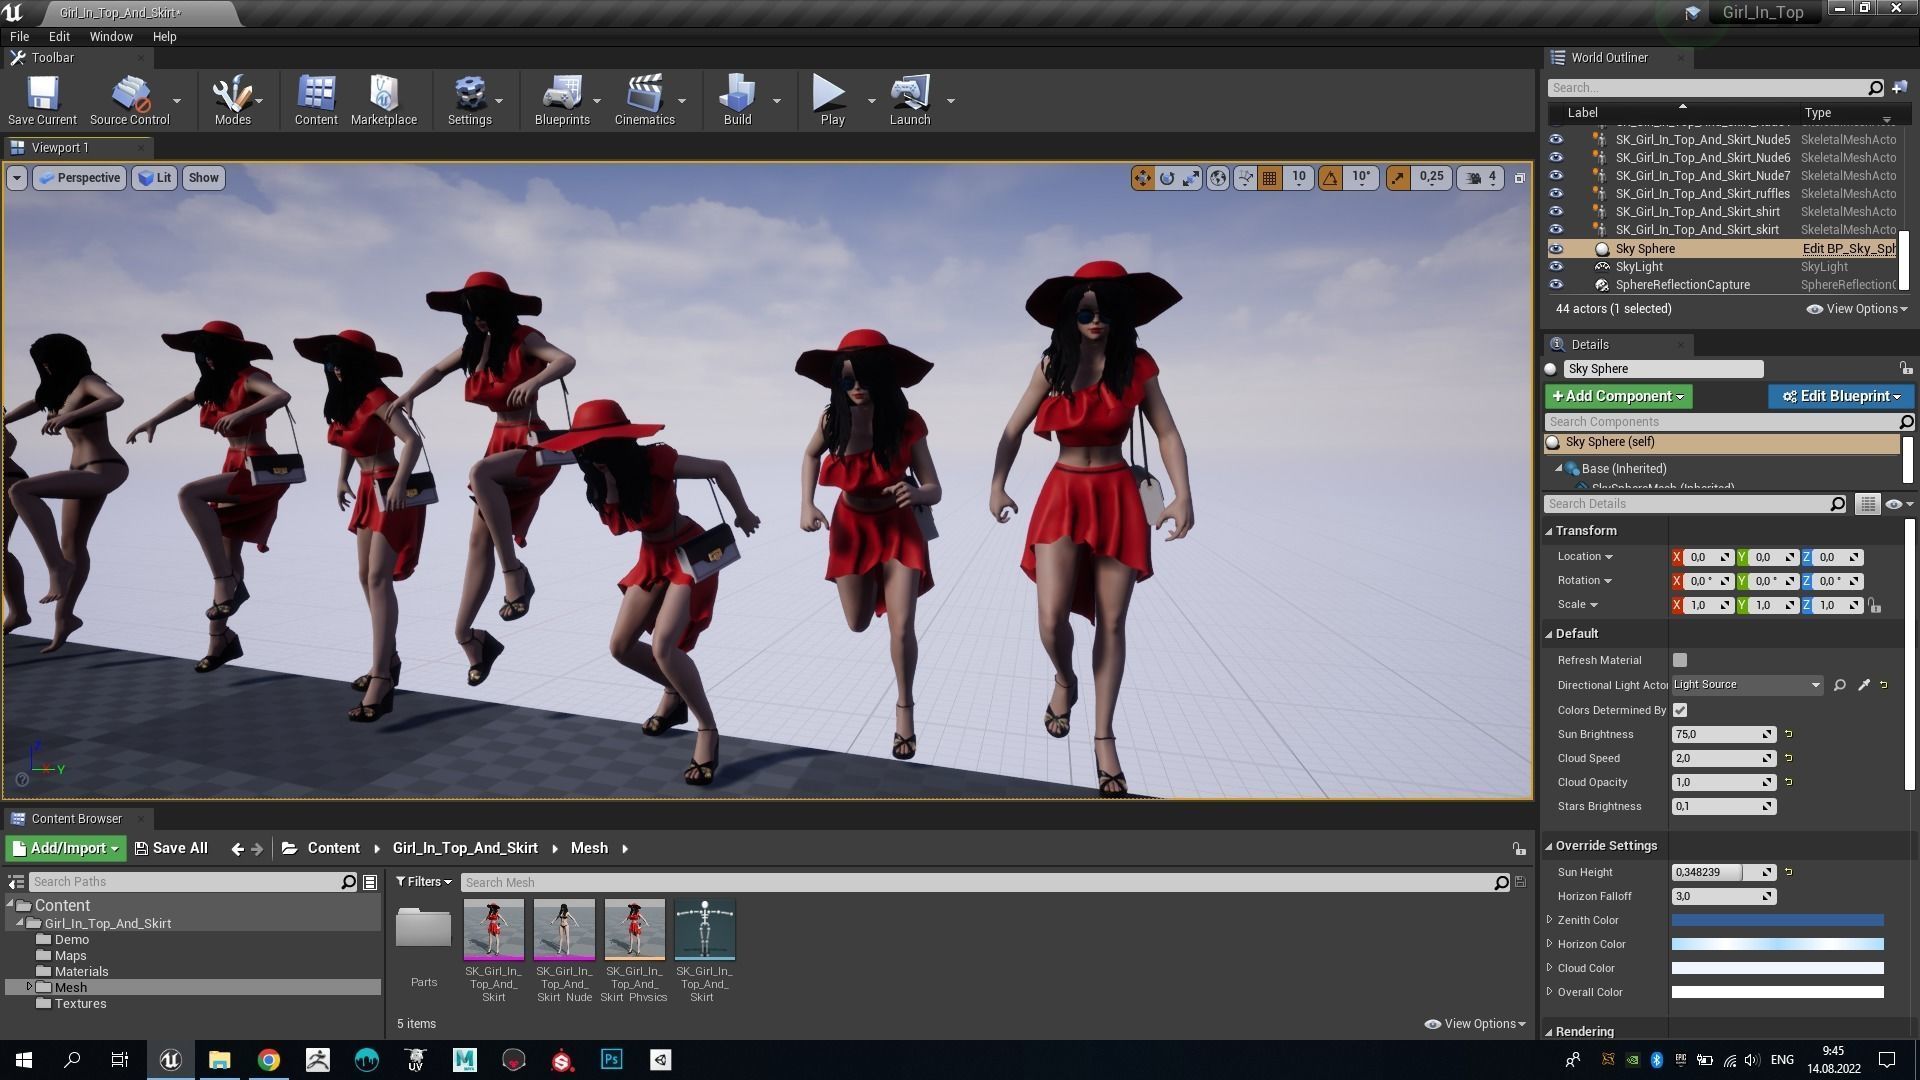This screenshot has width=1920, height=1080.
Task: Click the green Add Component button
Action: (1618, 396)
